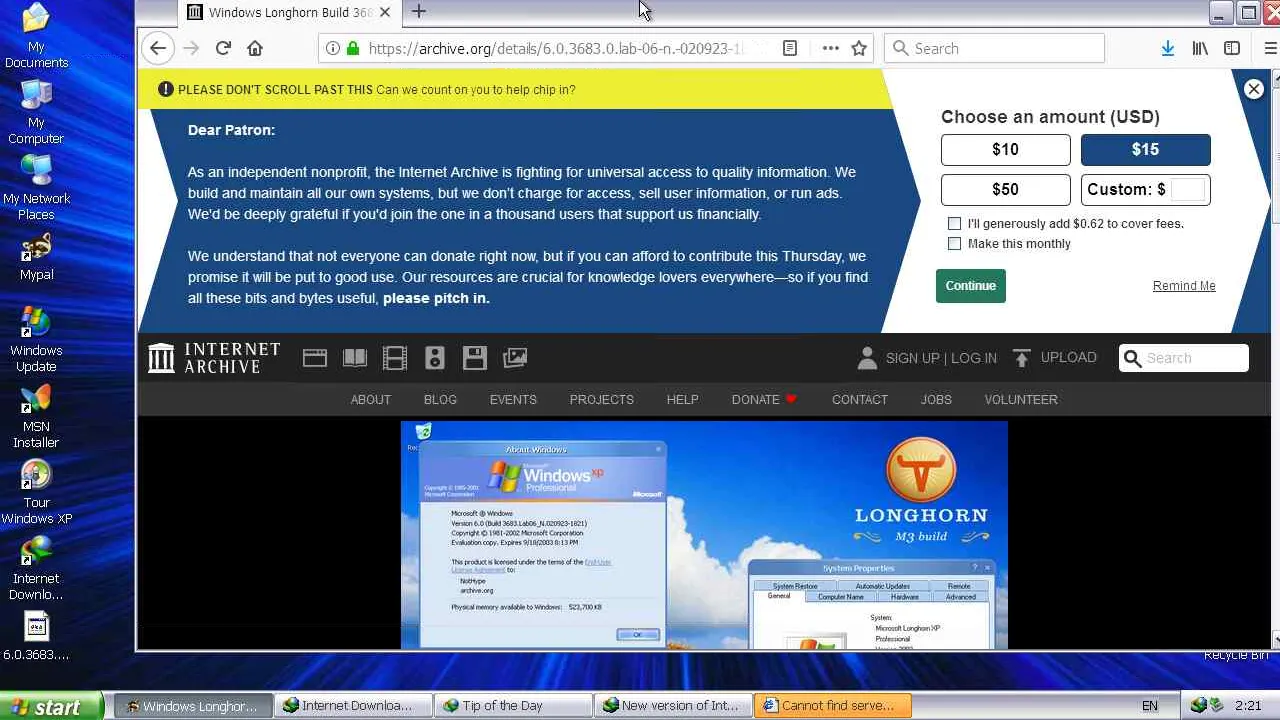The width and height of the screenshot is (1280, 720).
Task: Click the EN language indicator
Action: pyautogui.click(x=1150, y=706)
